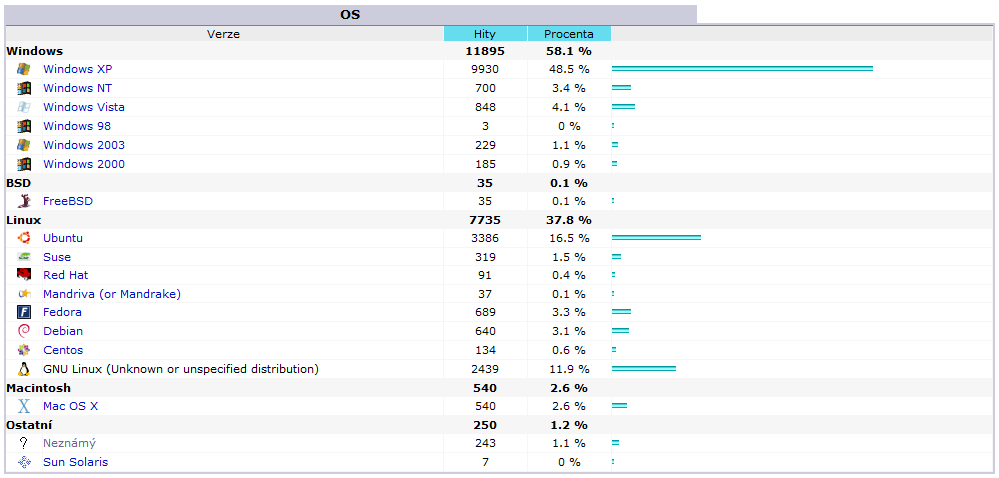Click the percentage value 58.1 %

pos(569,51)
